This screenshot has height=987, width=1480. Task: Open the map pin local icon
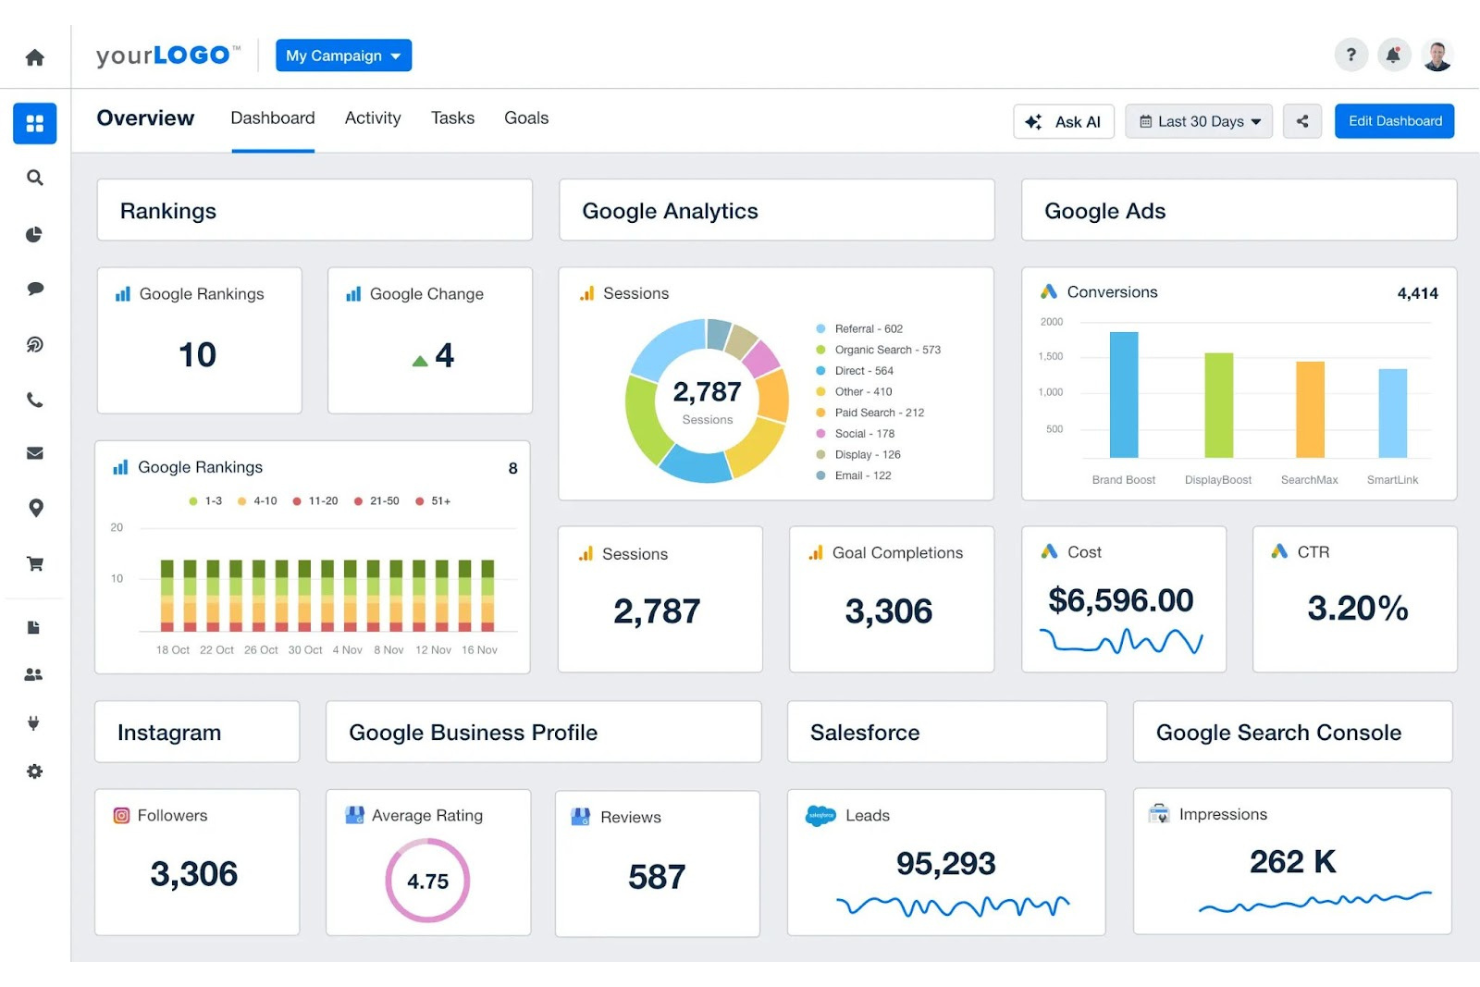36,508
